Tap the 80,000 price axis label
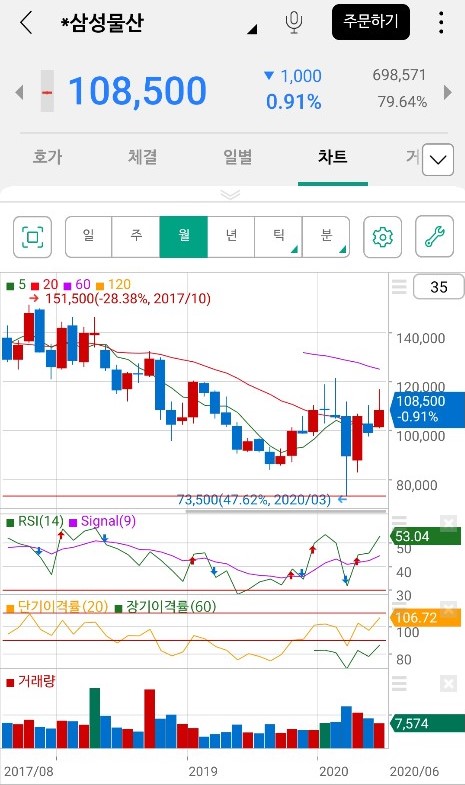 [x=417, y=485]
